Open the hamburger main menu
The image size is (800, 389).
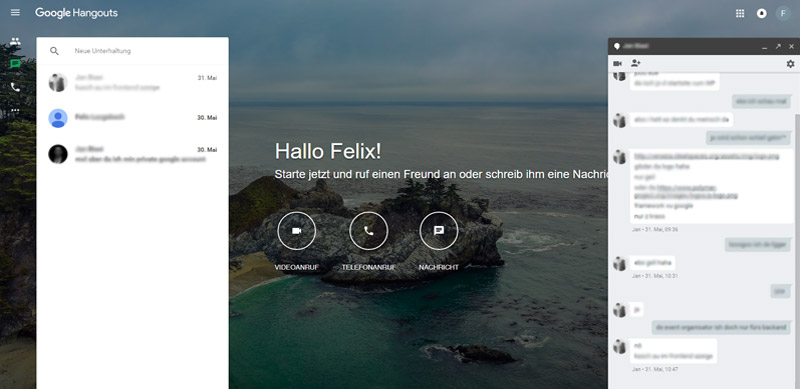pyautogui.click(x=15, y=12)
